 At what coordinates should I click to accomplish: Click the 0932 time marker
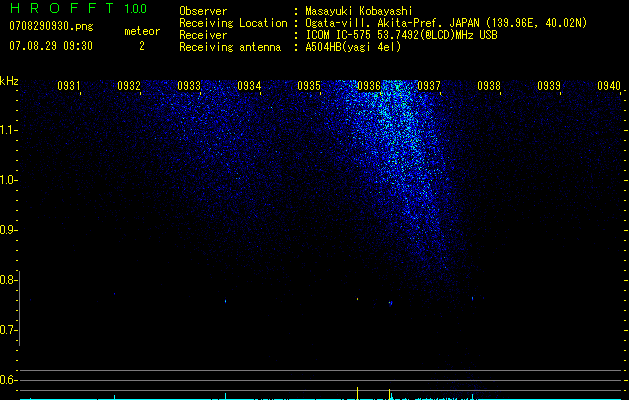pos(129,86)
